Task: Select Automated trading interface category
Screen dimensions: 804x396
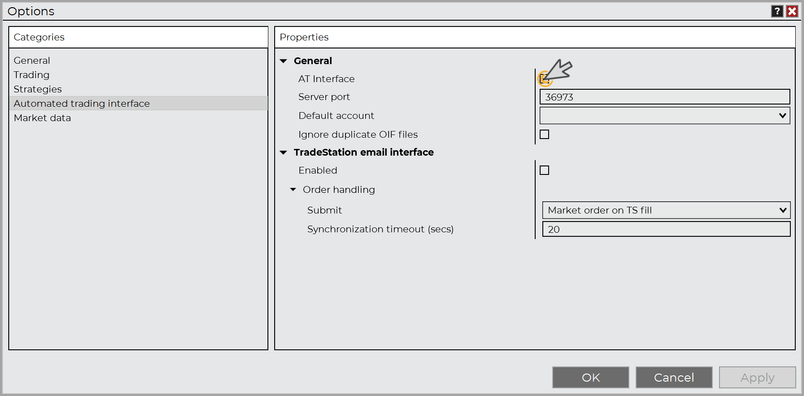Action: [138, 103]
